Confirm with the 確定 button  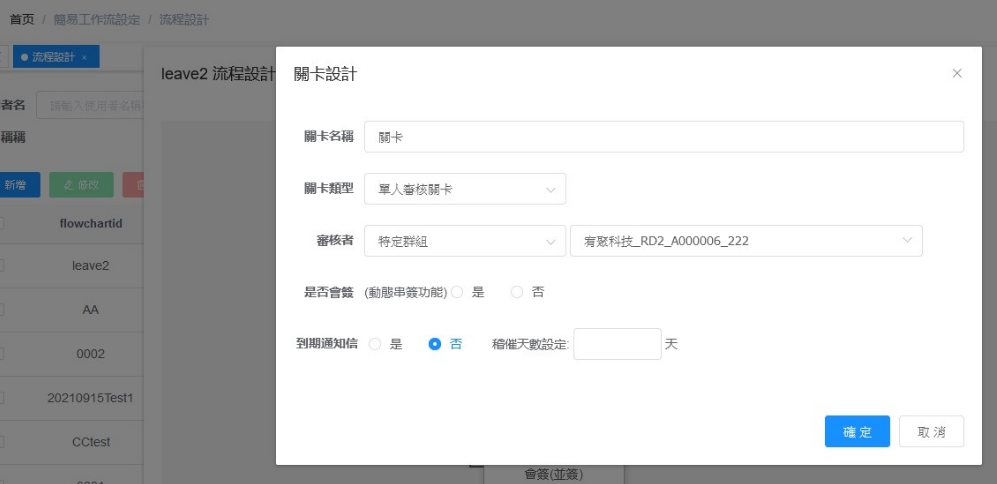pyautogui.click(x=857, y=431)
